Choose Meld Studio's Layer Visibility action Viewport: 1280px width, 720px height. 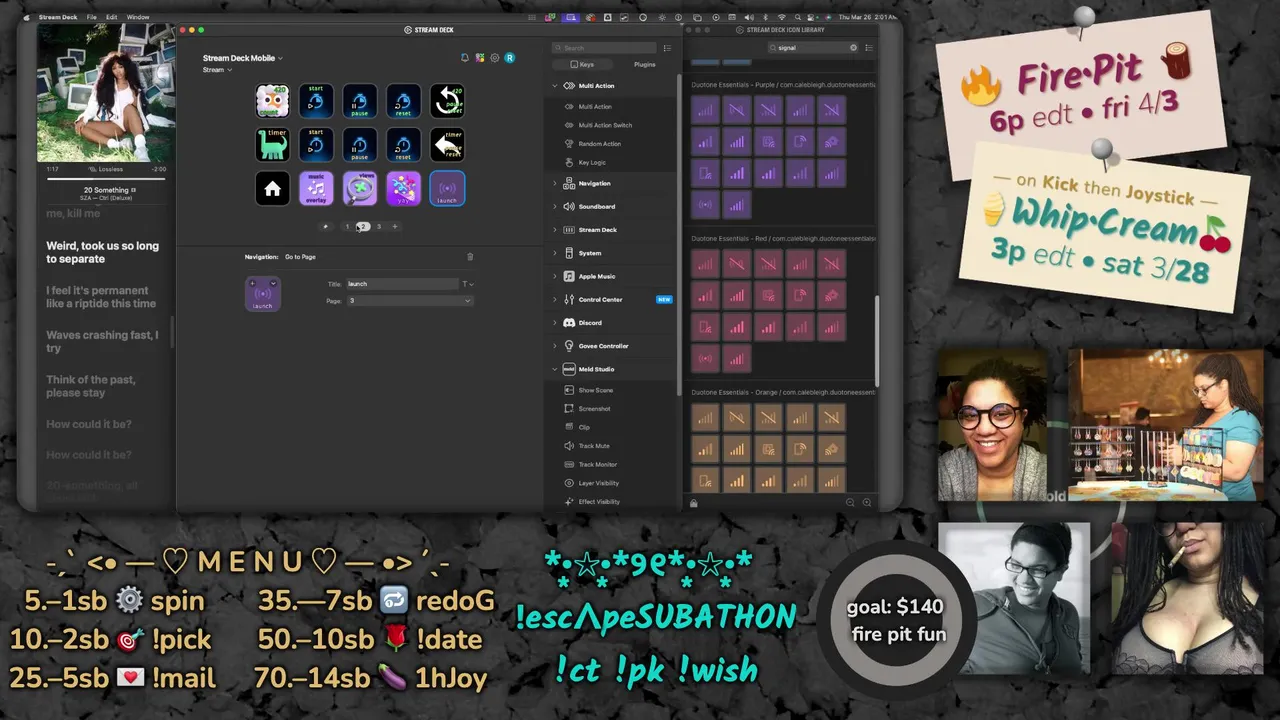coord(599,483)
